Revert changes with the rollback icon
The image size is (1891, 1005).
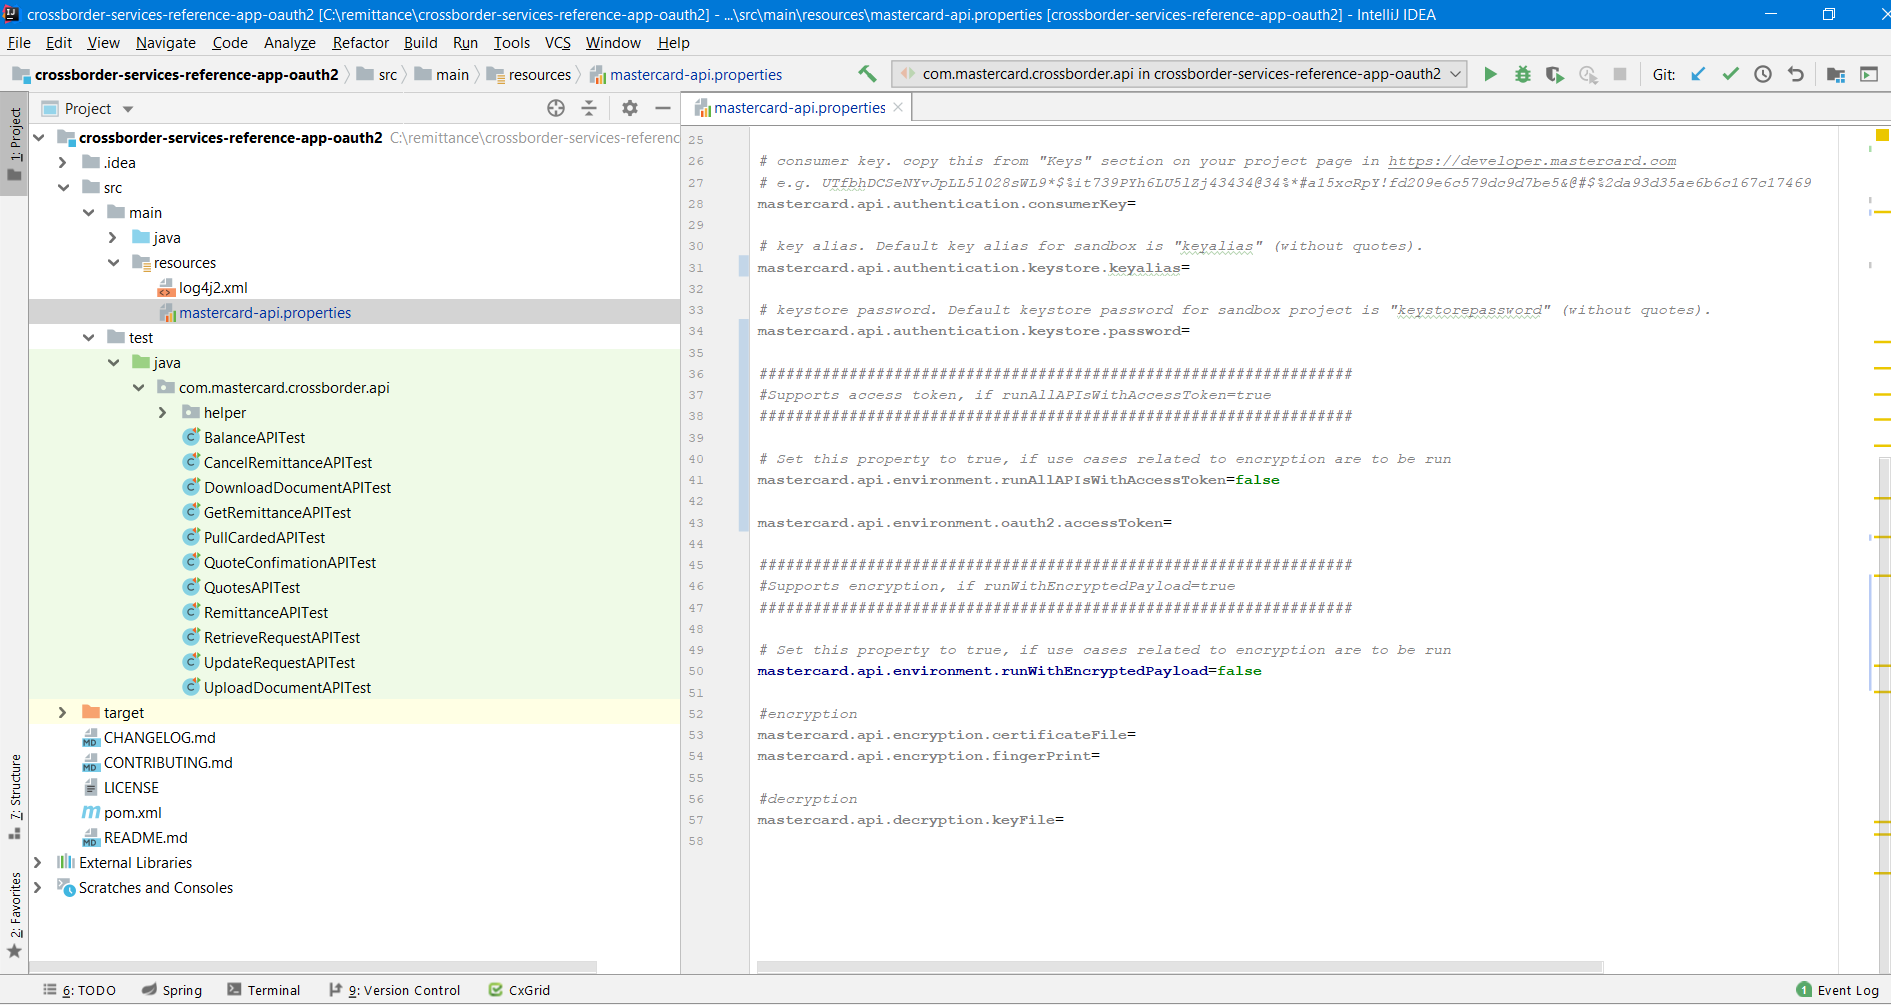coord(1796,74)
